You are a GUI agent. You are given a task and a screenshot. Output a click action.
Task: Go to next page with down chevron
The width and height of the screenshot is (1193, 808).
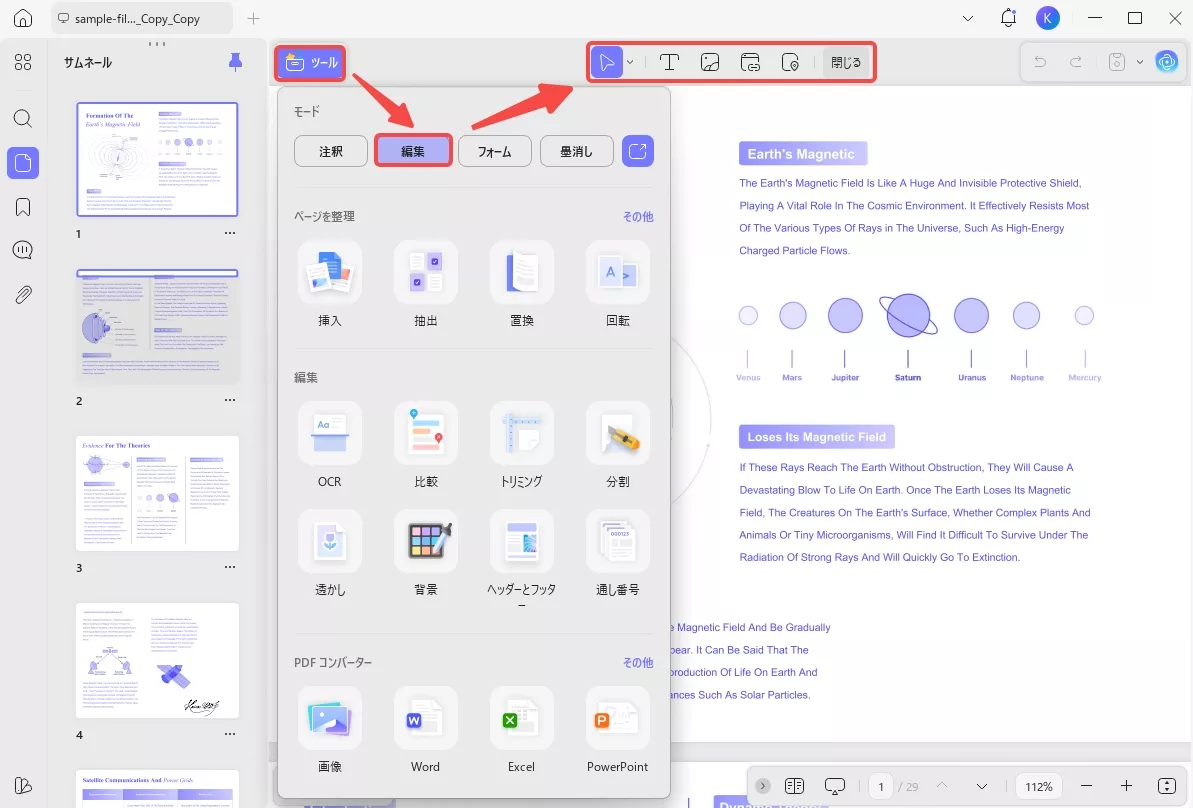coord(981,787)
